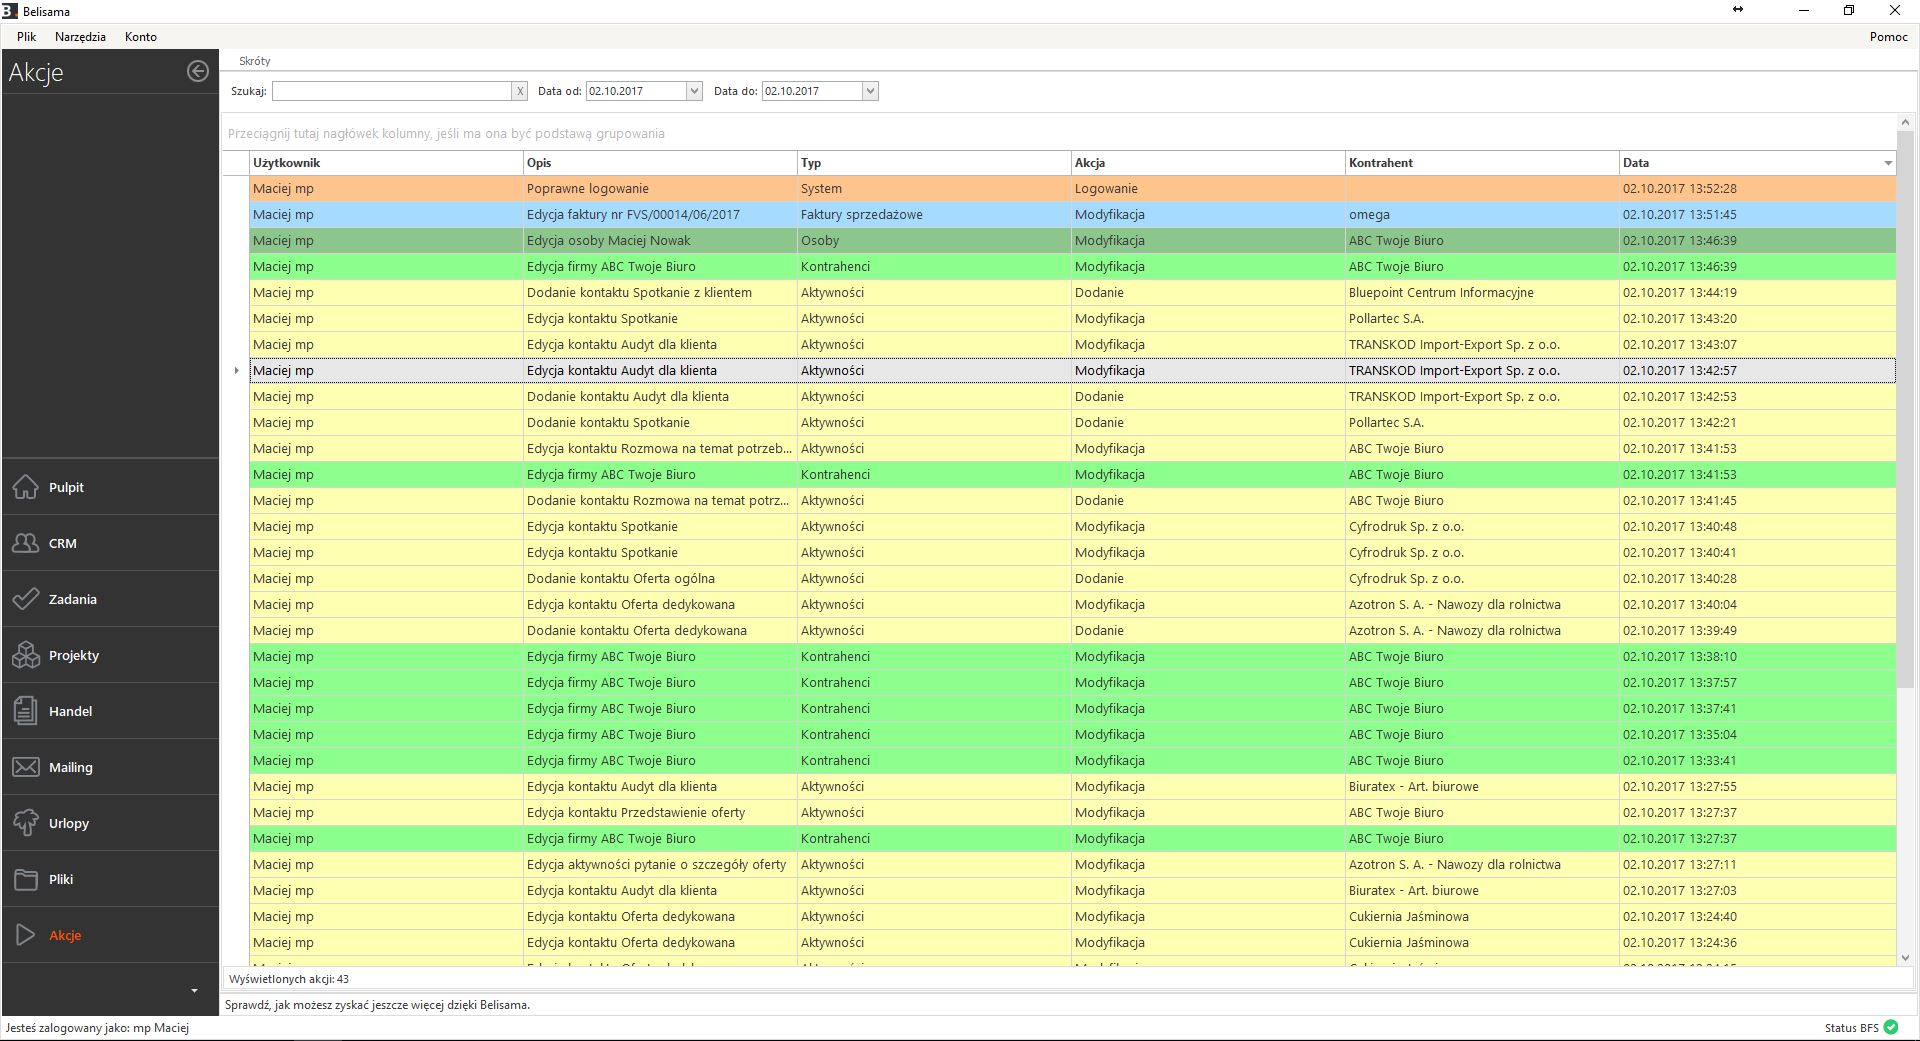Viewport: 1920px width, 1041px height.
Task: Click the Pulpit home icon in sidebar
Action: tap(26, 487)
